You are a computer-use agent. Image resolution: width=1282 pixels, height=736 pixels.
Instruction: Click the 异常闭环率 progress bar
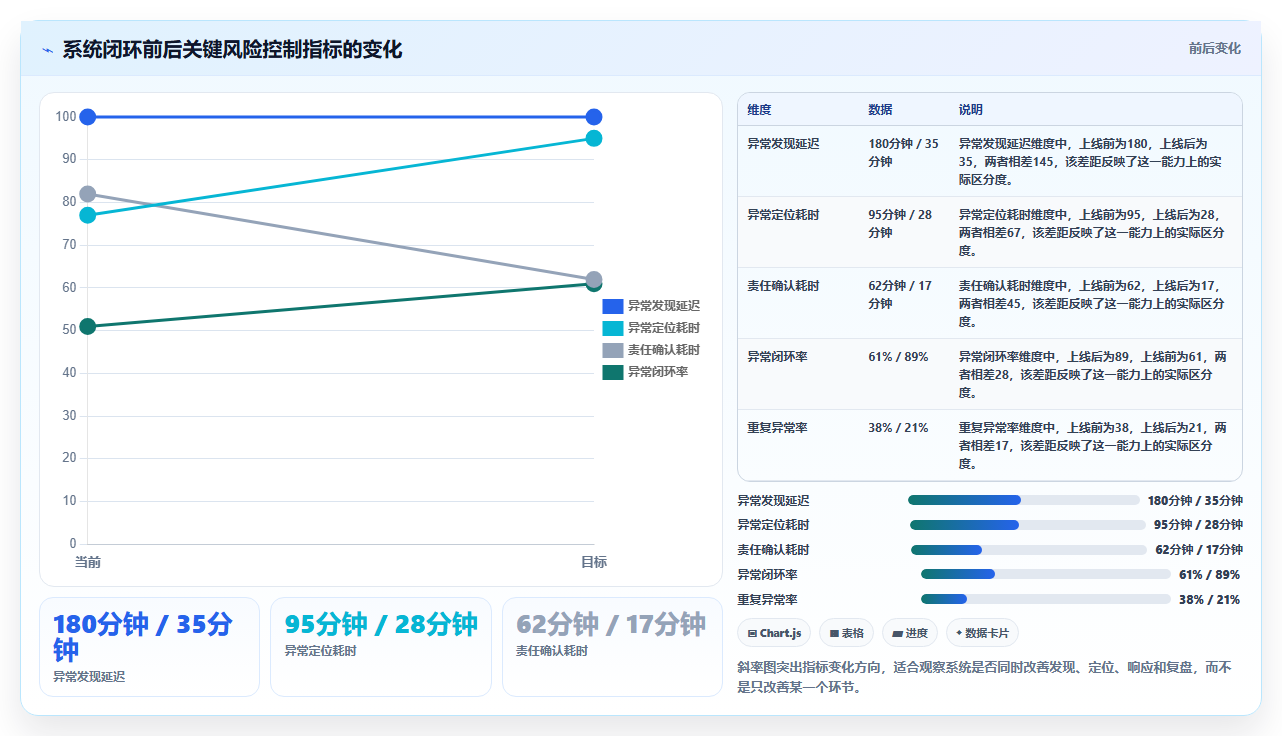pos(1045,575)
